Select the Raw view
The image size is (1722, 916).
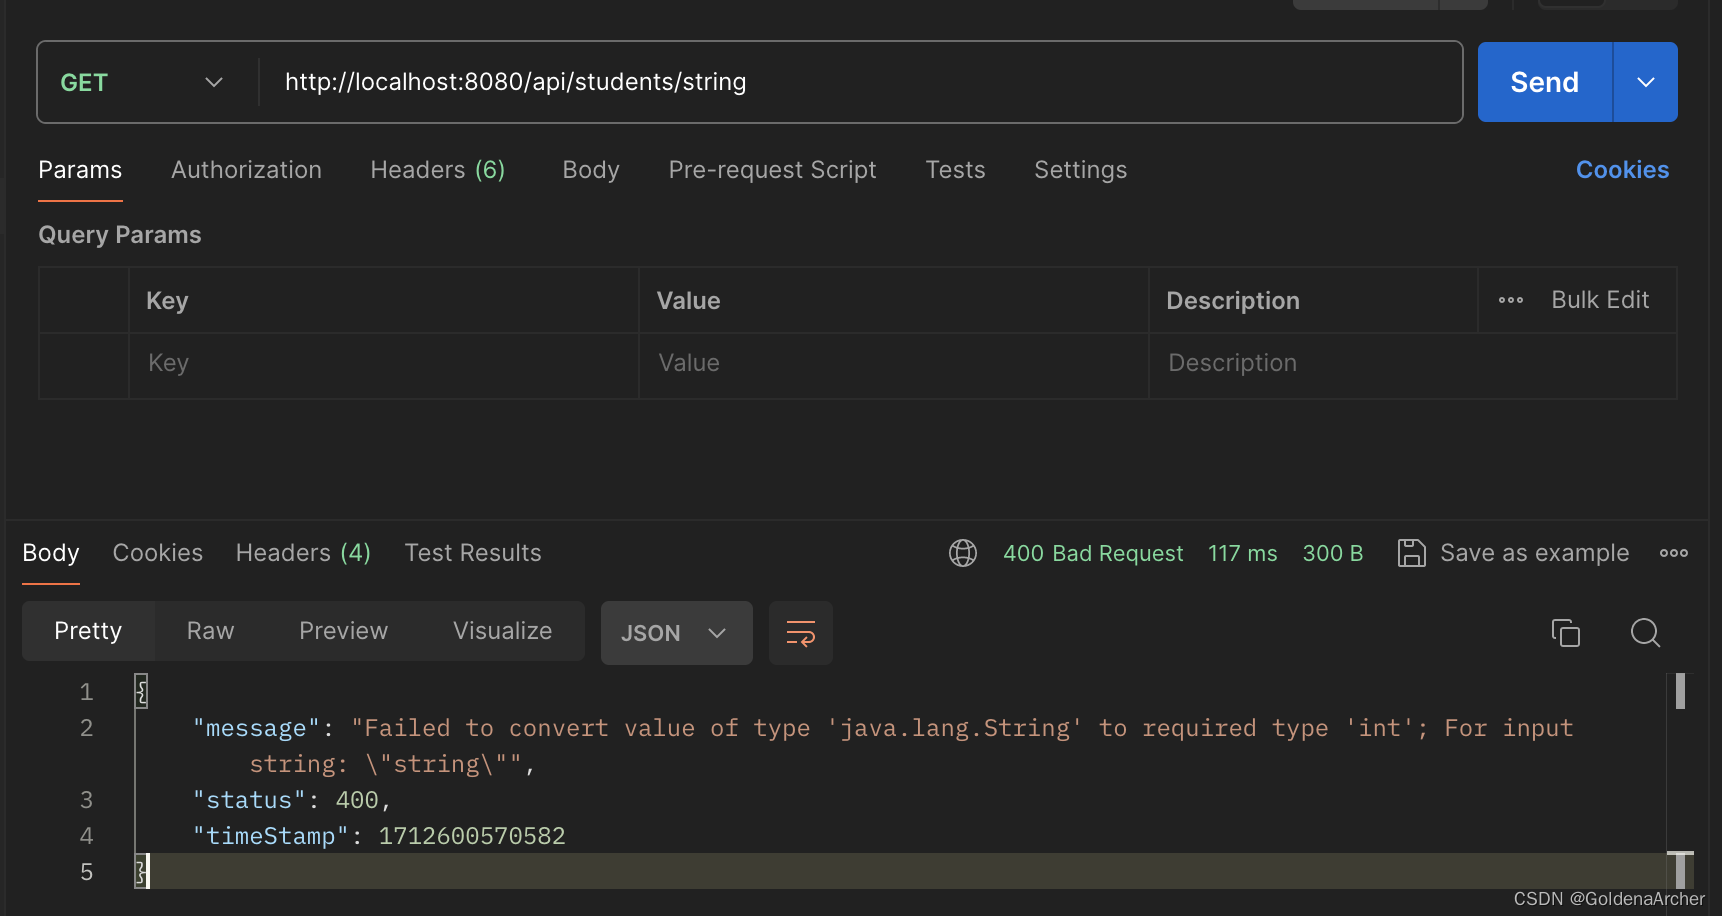pos(210,631)
